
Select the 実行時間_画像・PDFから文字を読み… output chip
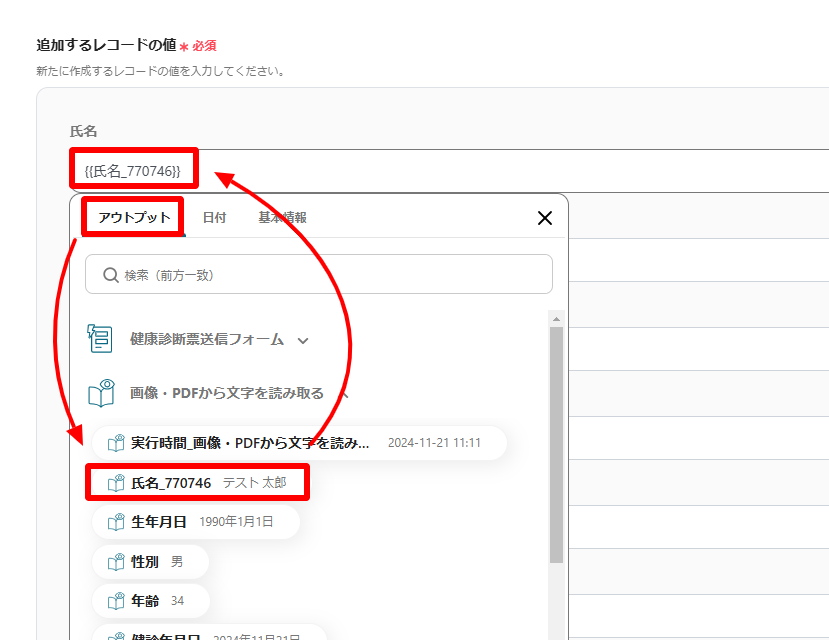click(x=299, y=443)
